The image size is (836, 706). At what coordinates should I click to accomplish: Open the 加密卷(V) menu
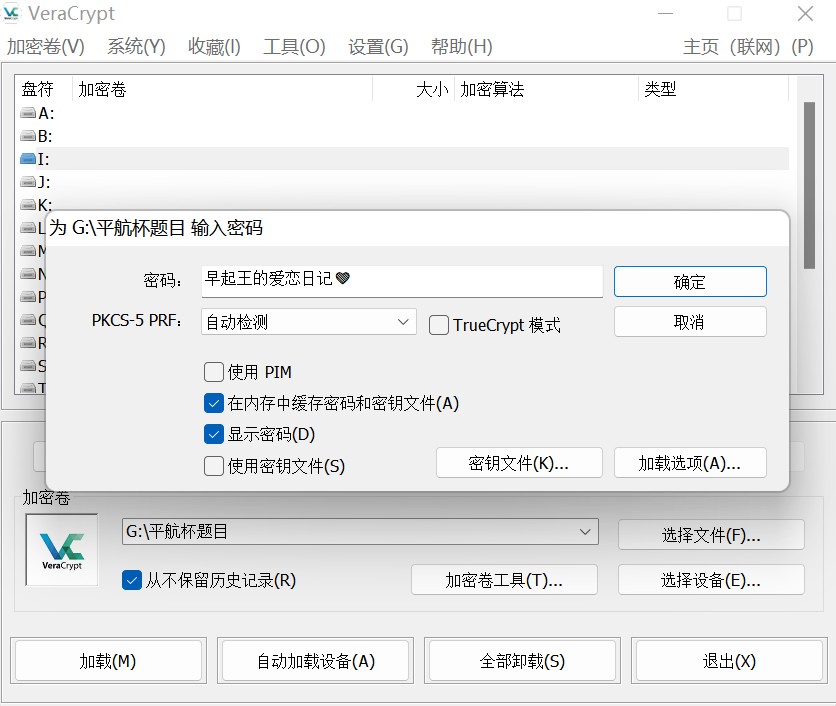tap(46, 47)
